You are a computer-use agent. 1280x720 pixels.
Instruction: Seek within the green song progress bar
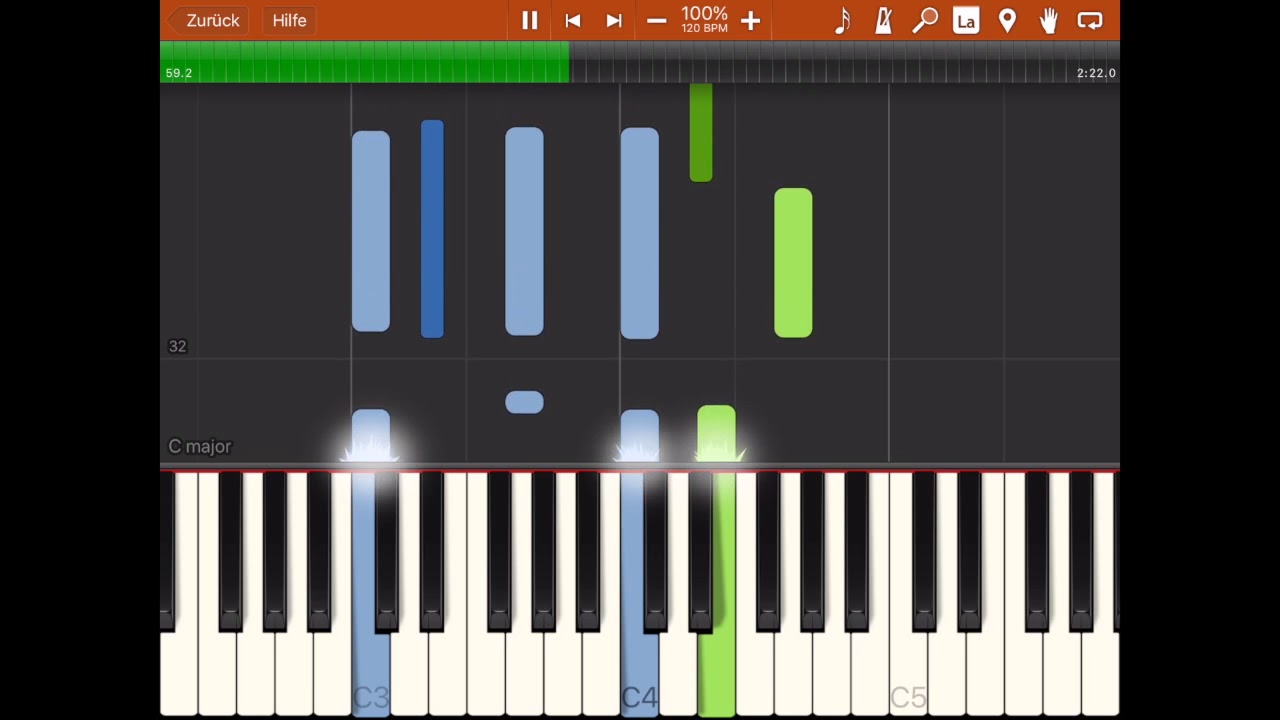pyautogui.click(x=365, y=62)
